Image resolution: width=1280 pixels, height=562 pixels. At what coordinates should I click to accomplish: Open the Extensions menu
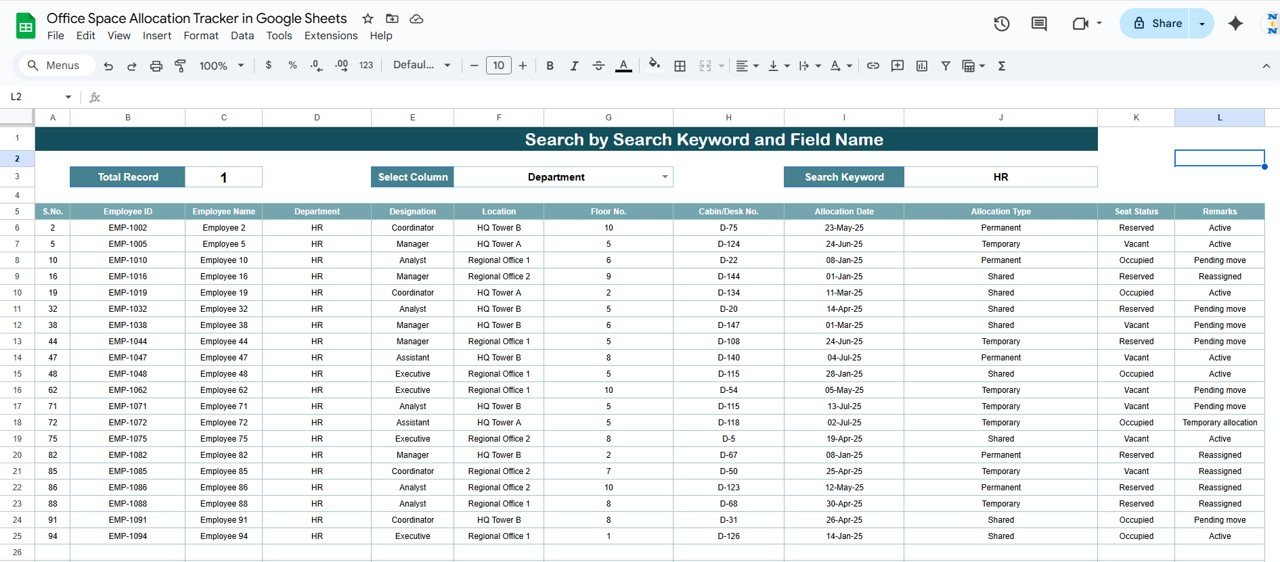[x=331, y=36]
